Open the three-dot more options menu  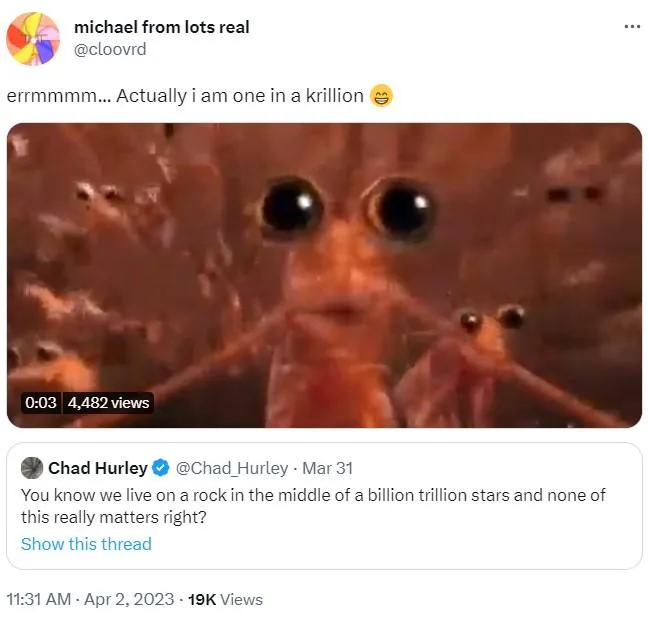pyautogui.click(x=632, y=27)
